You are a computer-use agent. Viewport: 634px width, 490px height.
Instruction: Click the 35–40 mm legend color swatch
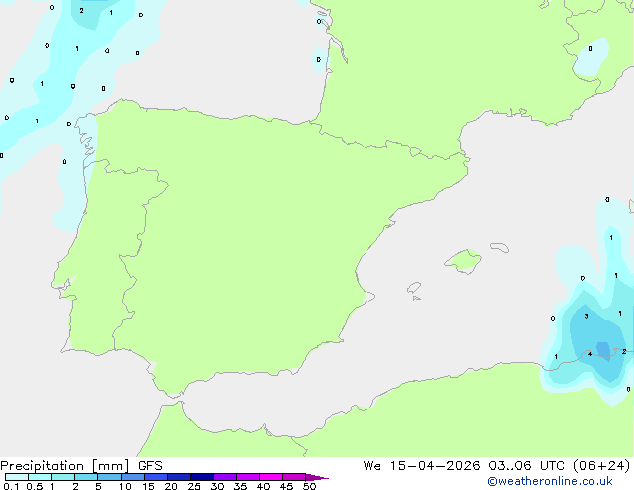[x=248, y=477]
